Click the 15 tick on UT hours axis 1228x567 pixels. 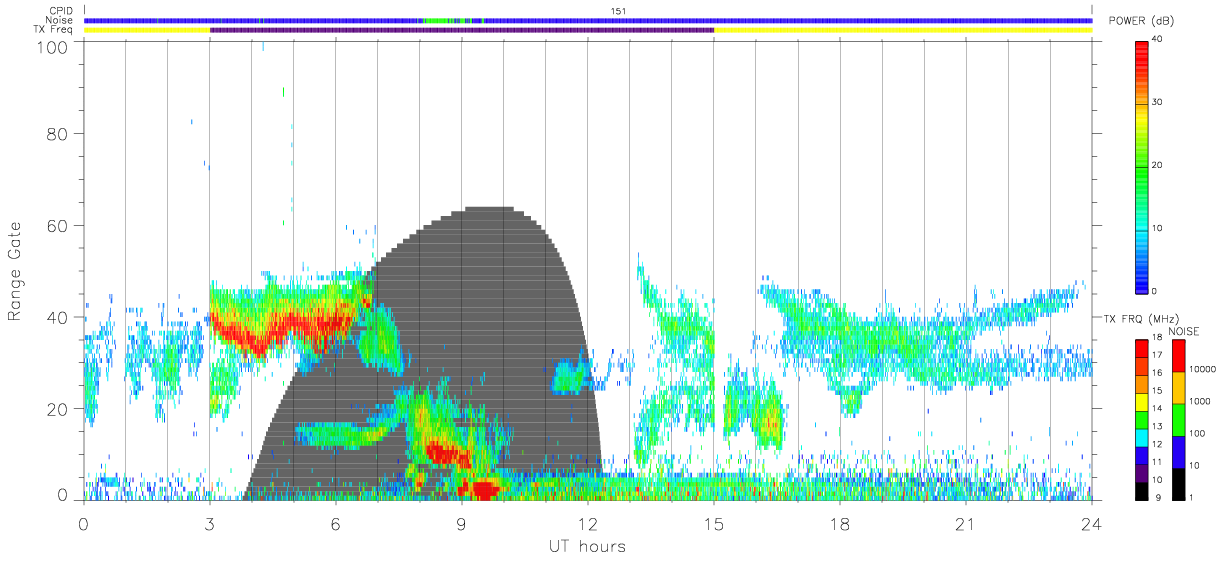point(714,524)
